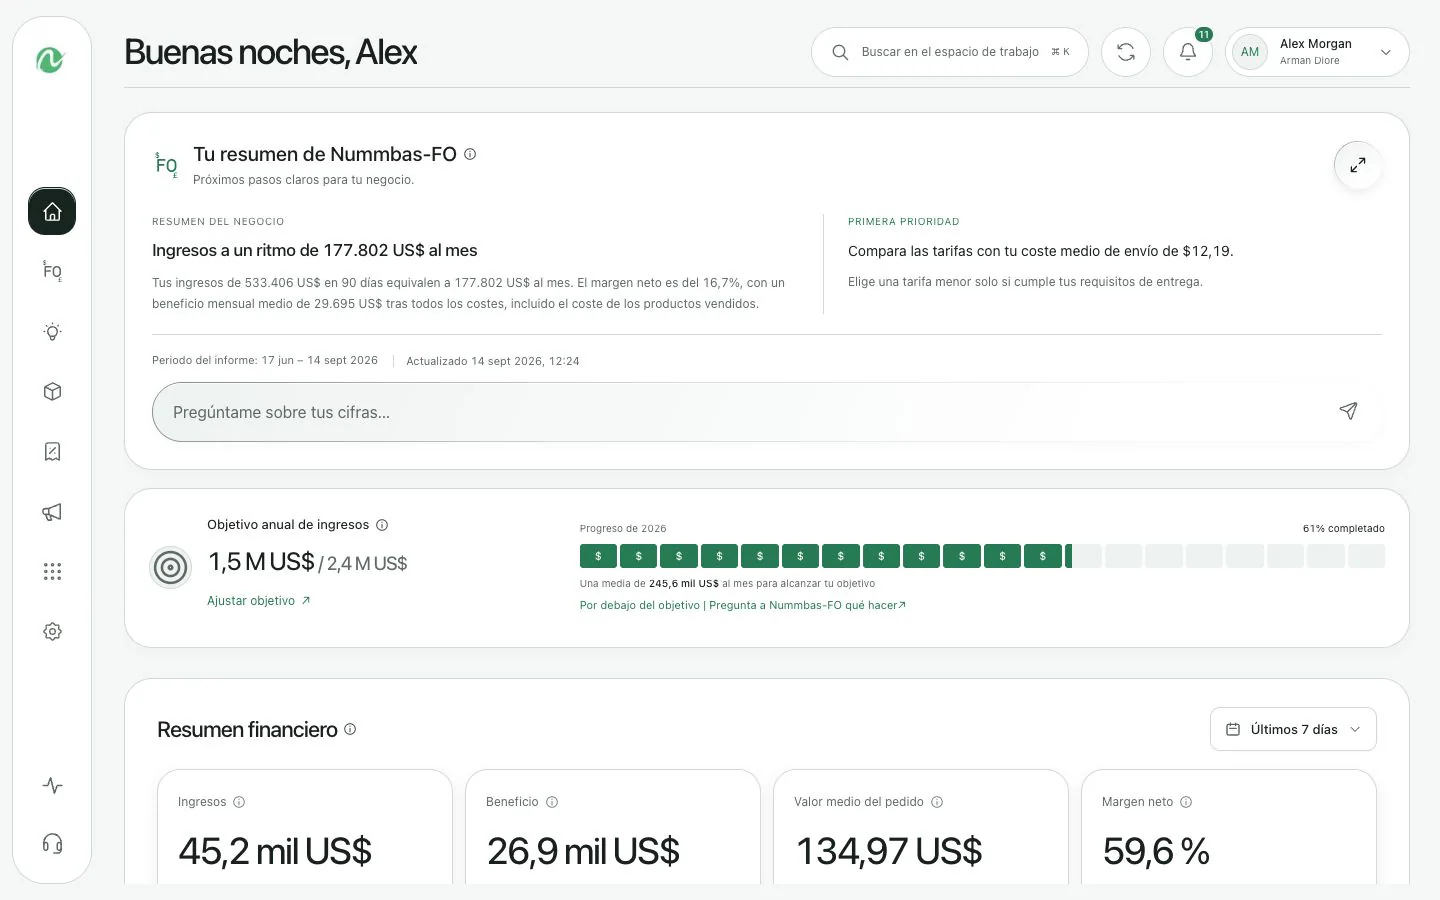Click the 45,2 mil US$ Ingresos value
The height and width of the screenshot is (900, 1440).
pos(275,852)
